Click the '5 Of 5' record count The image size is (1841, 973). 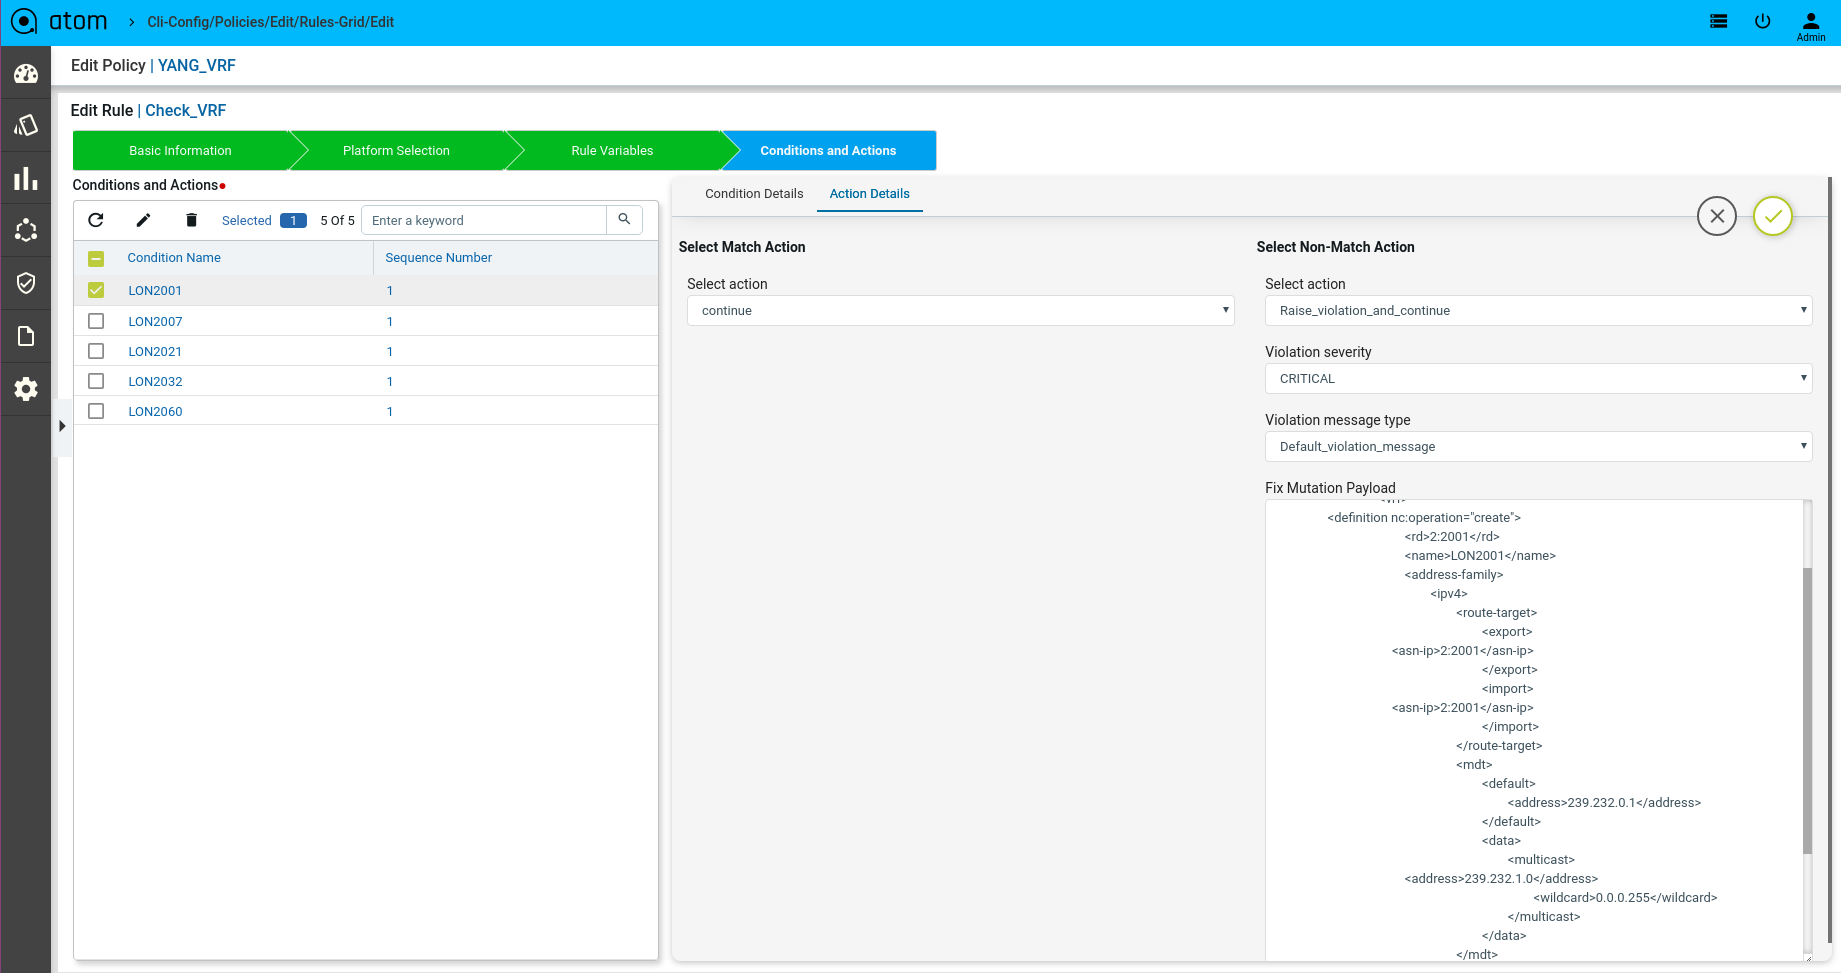pos(337,220)
